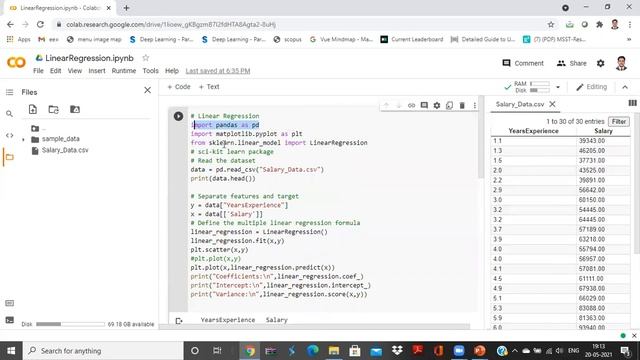This screenshot has height=360, width=640.
Task: Open the Windows Start menu
Action: click(x=11, y=351)
